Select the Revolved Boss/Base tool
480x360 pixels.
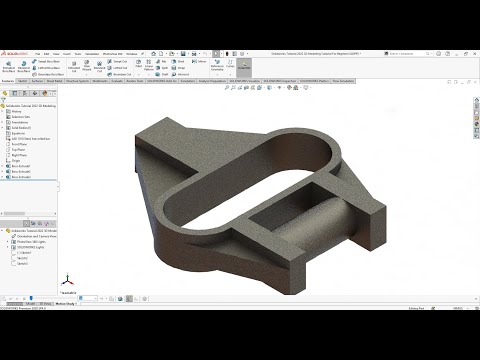[24, 66]
